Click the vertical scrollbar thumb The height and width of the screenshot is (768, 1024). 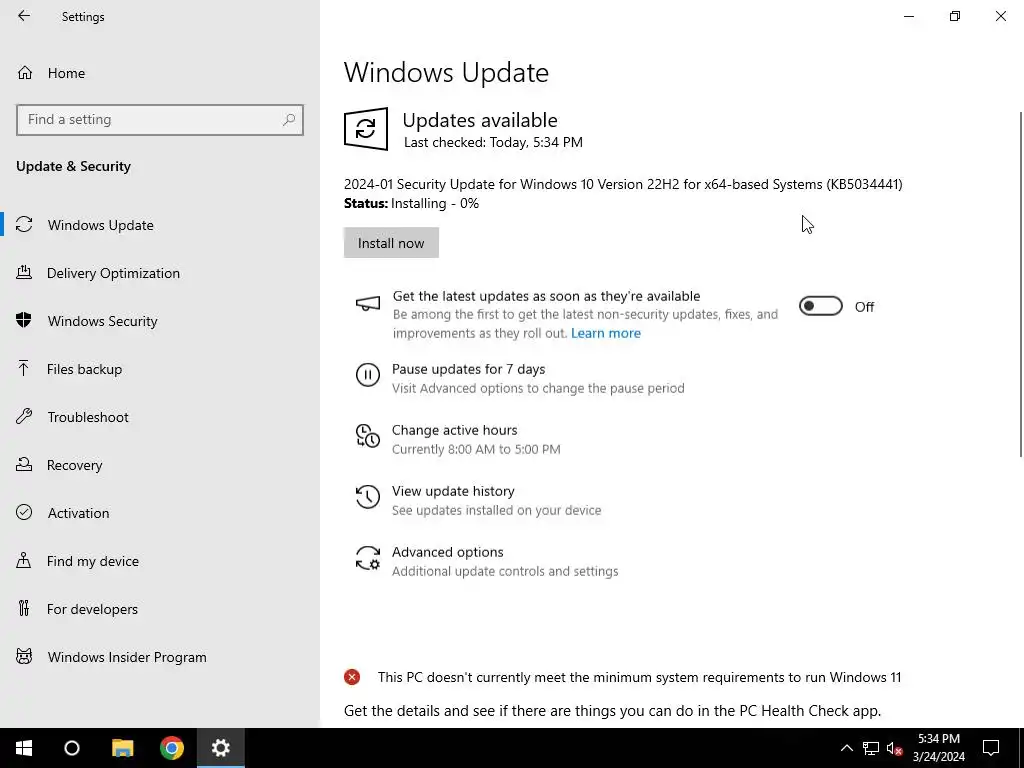(x=1021, y=284)
